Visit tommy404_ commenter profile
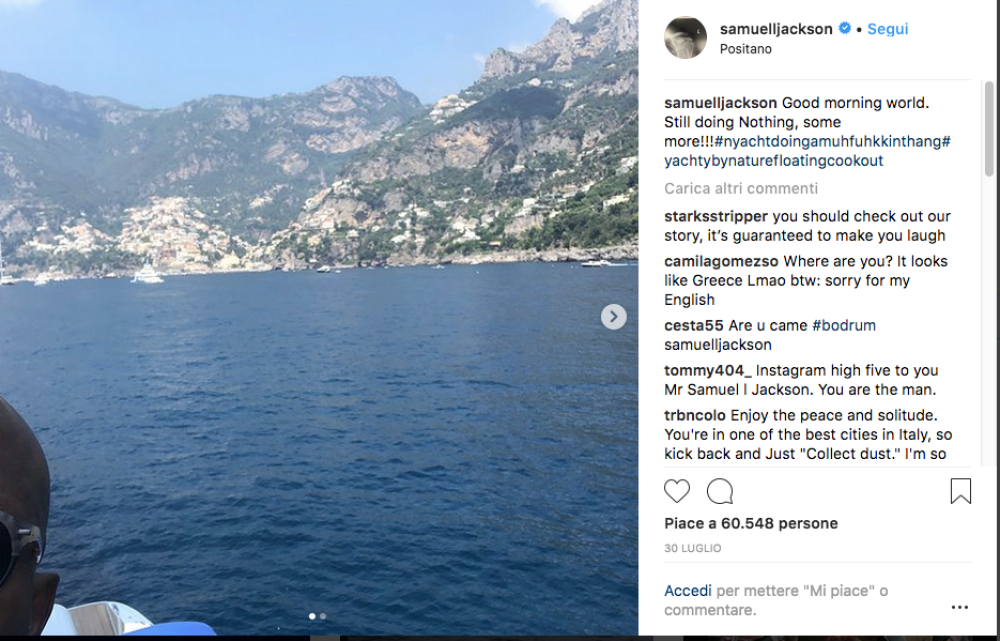Screen dimensions: 1000x641 (x=707, y=370)
